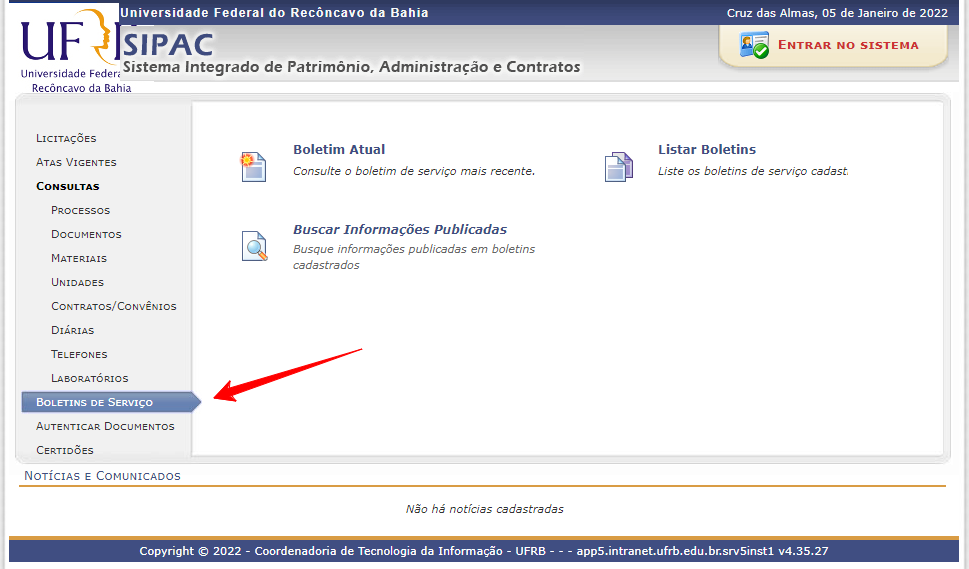This screenshot has width=969, height=569.
Task: Open Processos under Consultas
Action: pos(80,210)
